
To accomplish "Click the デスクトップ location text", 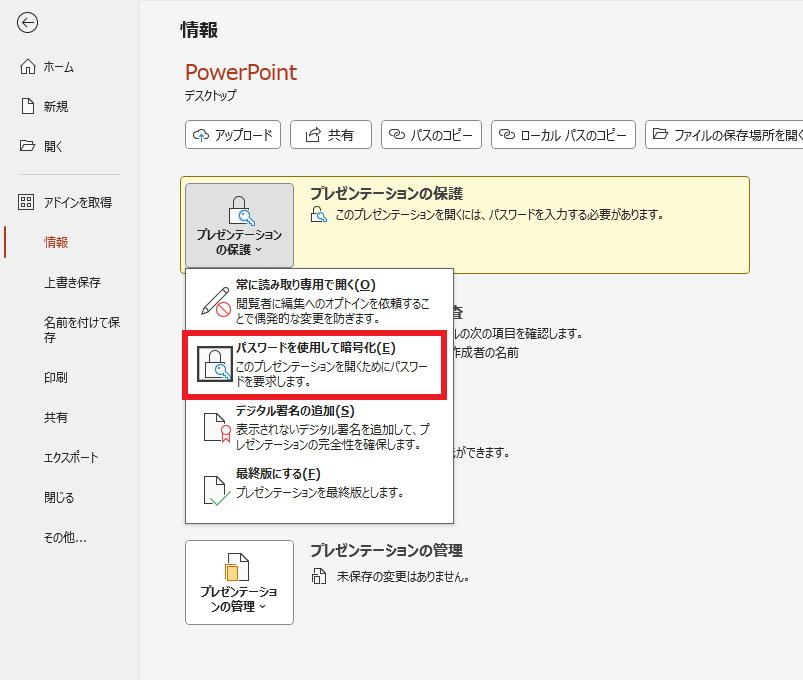I will tap(210, 95).
